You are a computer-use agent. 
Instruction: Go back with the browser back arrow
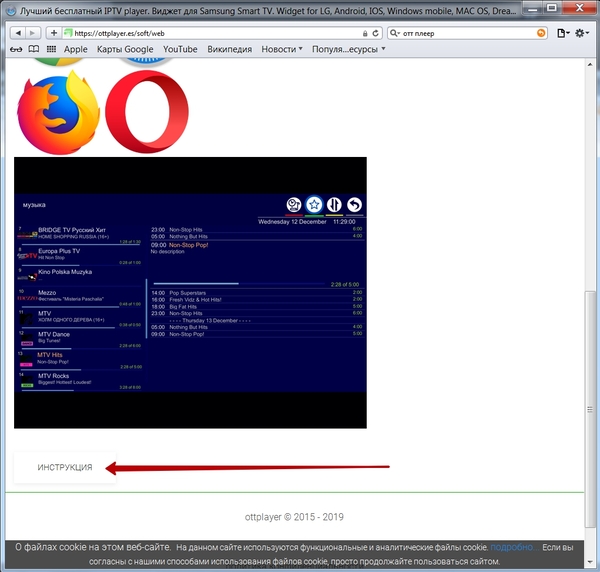point(18,33)
